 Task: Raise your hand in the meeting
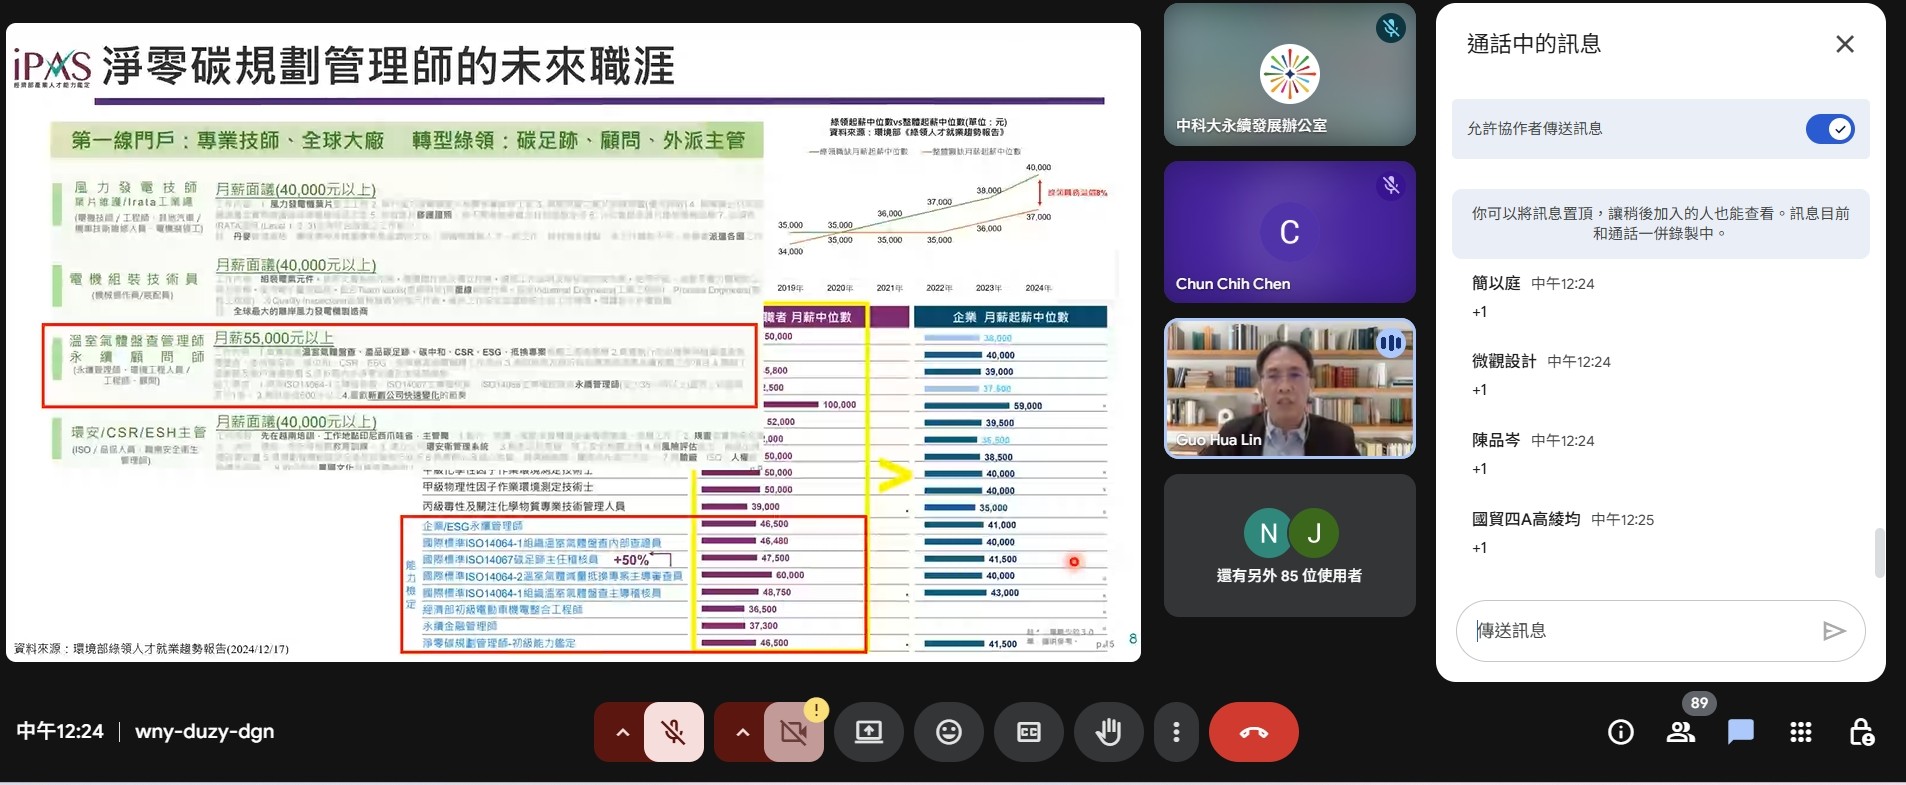[x=1107, y=732]
